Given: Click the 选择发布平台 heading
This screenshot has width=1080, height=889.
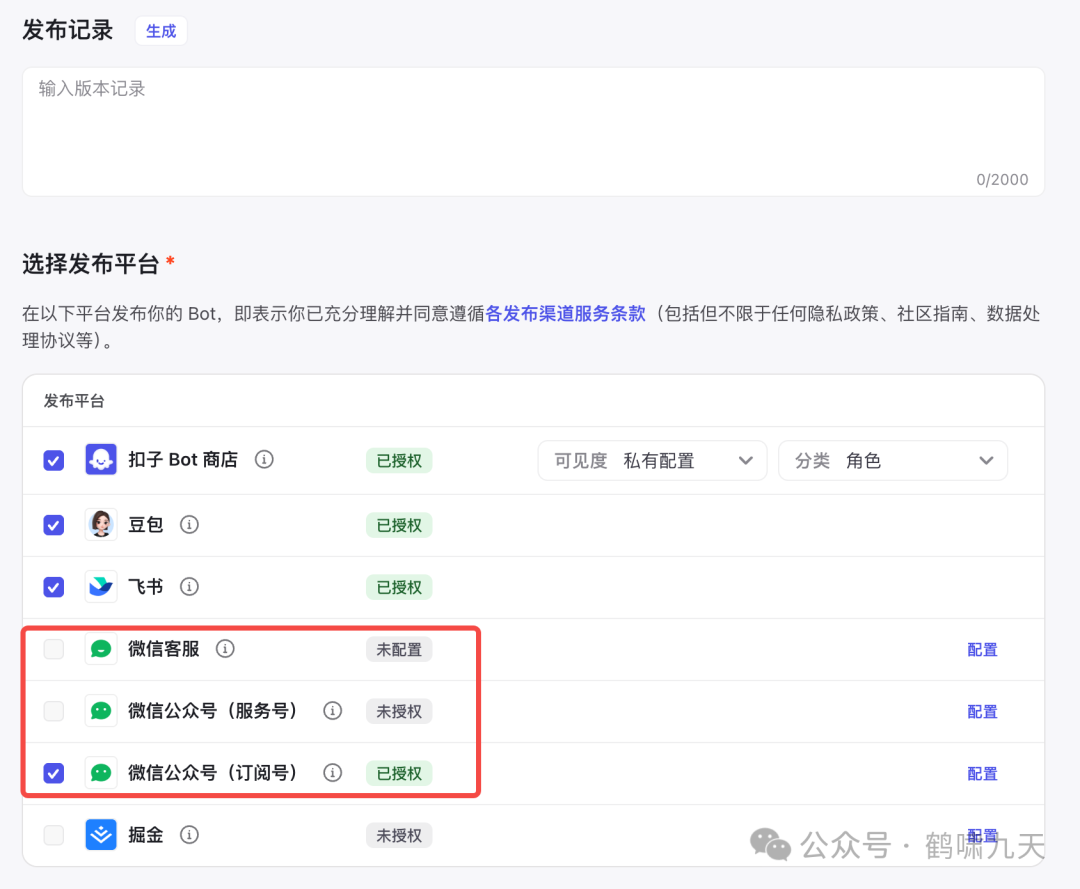Looking at the screenshot, I should [x=91, y=264].
